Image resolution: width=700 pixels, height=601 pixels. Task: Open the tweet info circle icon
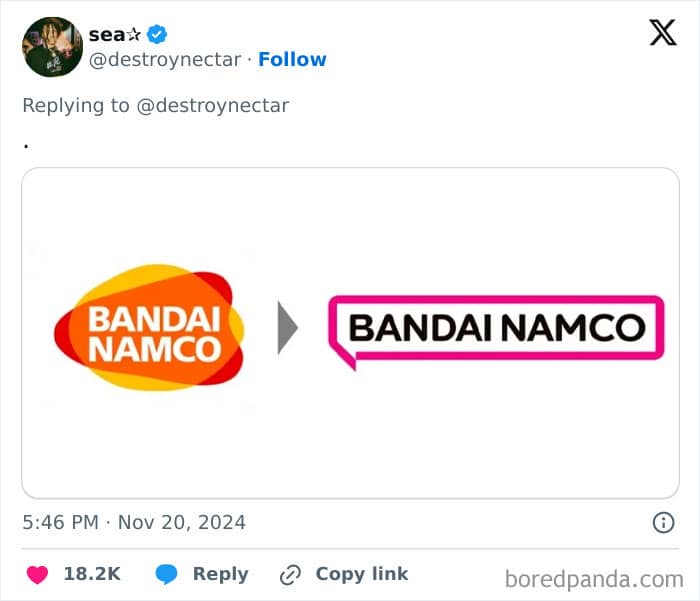(x=663, y=522)
